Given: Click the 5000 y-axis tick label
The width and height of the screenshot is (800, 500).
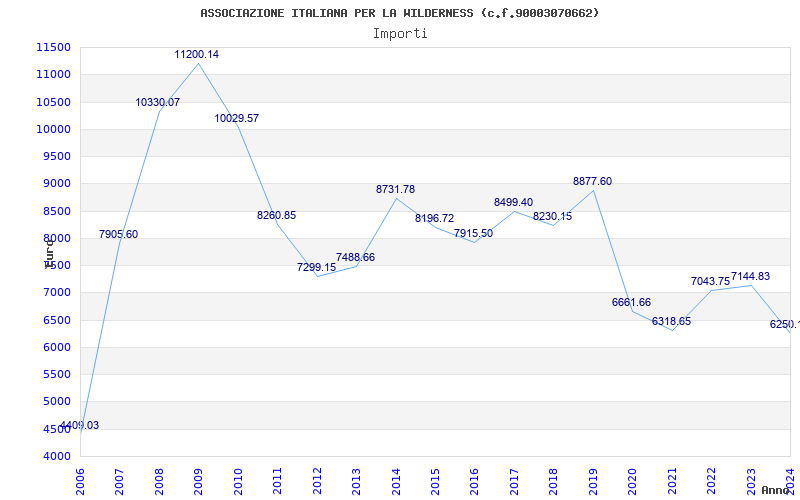Looking at the screenshot, I should click(x=56, y=402).
